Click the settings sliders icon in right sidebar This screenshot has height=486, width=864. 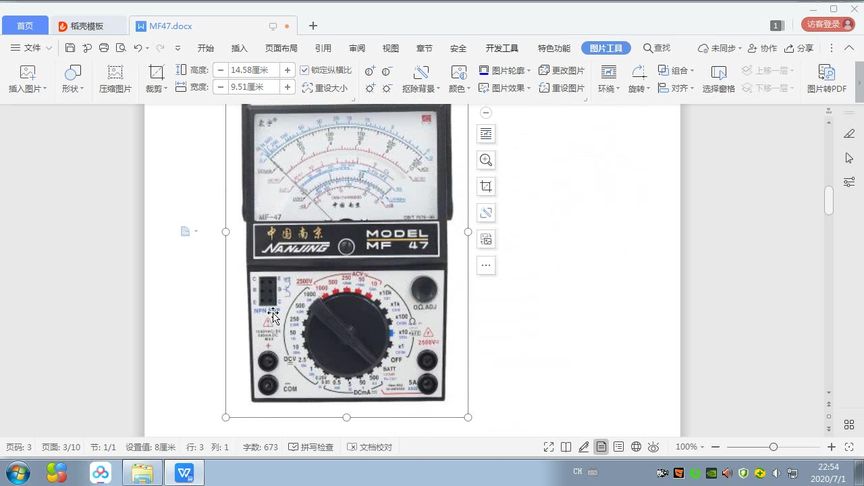(849, 182)
